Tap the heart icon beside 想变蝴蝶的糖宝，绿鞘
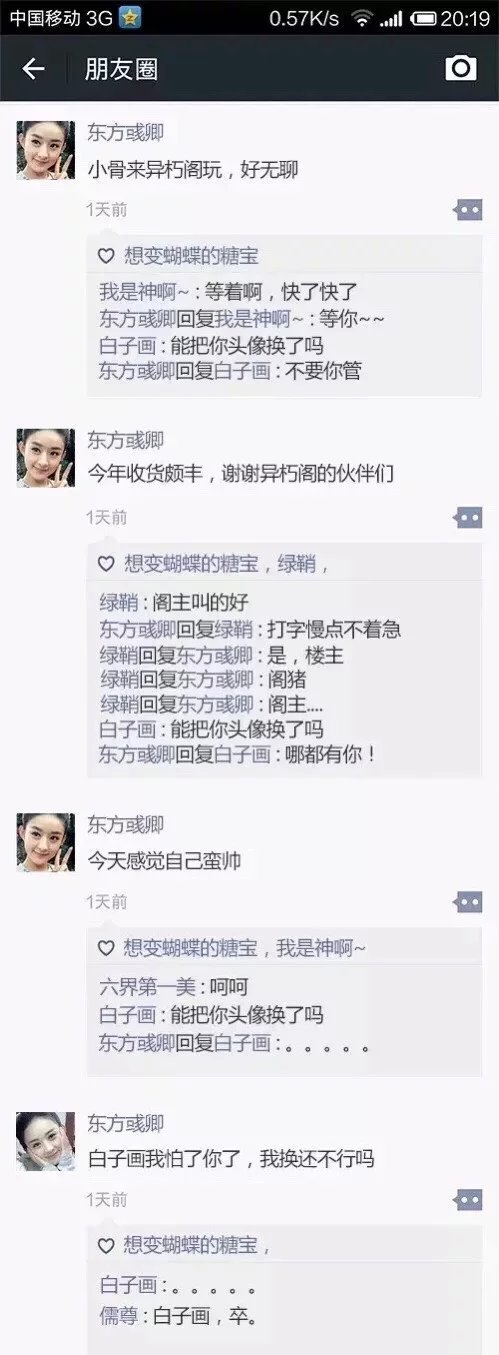499x1355 pixels. (106, 564)
